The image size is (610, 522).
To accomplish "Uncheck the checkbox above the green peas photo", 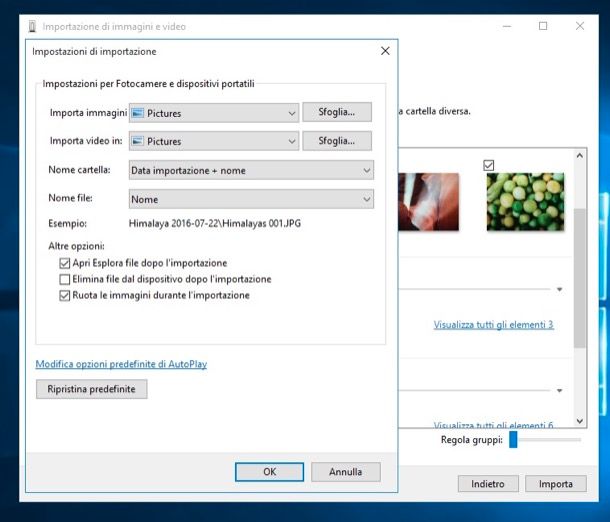I will pos(489,165).
